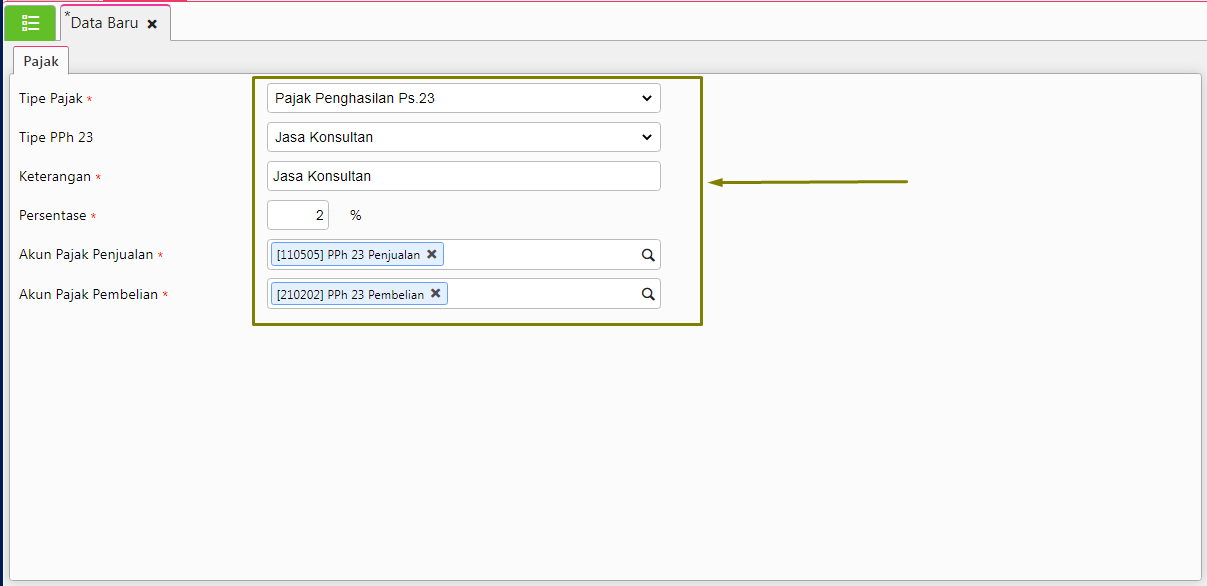
Task: Click the Keterangan field label
Action: (x=55, y=177)
